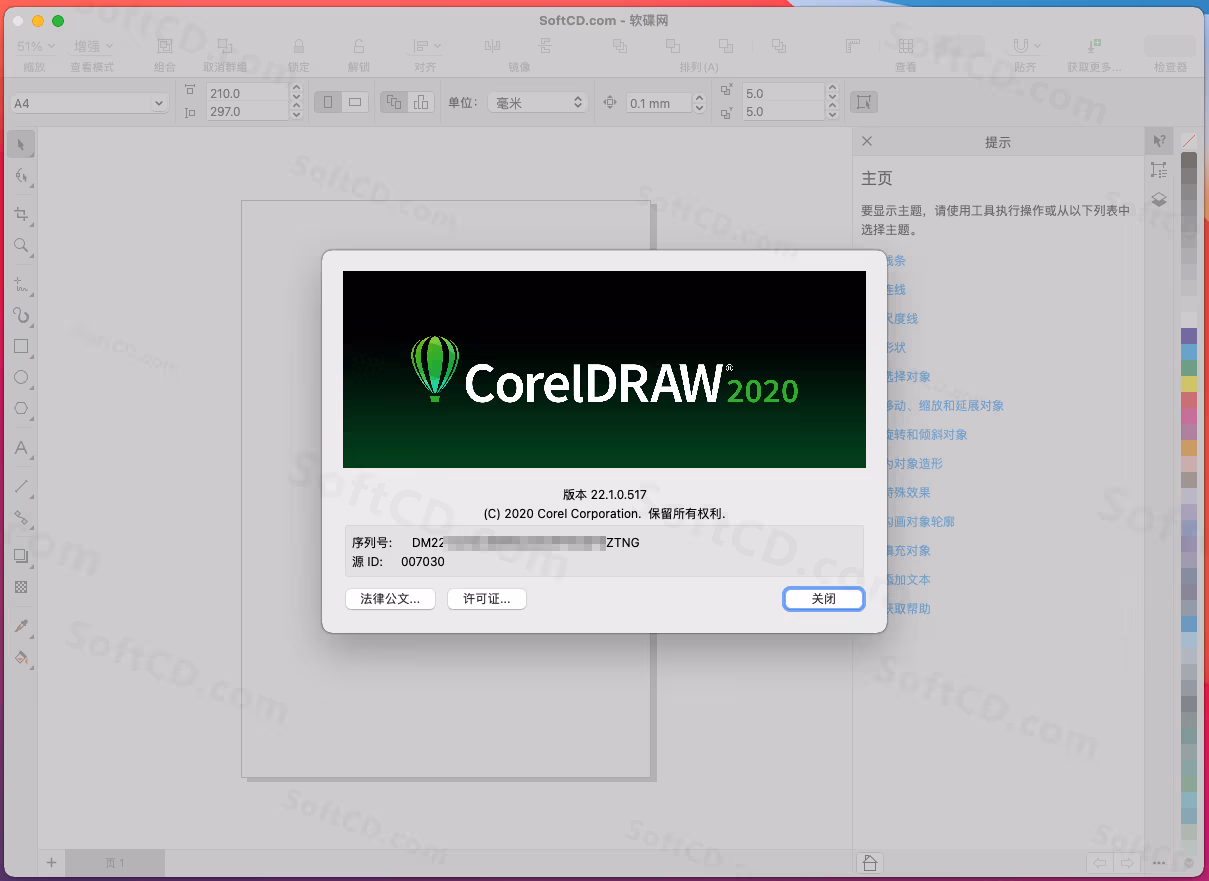Click the 镜像 mirror horizontally icon

(x=492, y=46)
